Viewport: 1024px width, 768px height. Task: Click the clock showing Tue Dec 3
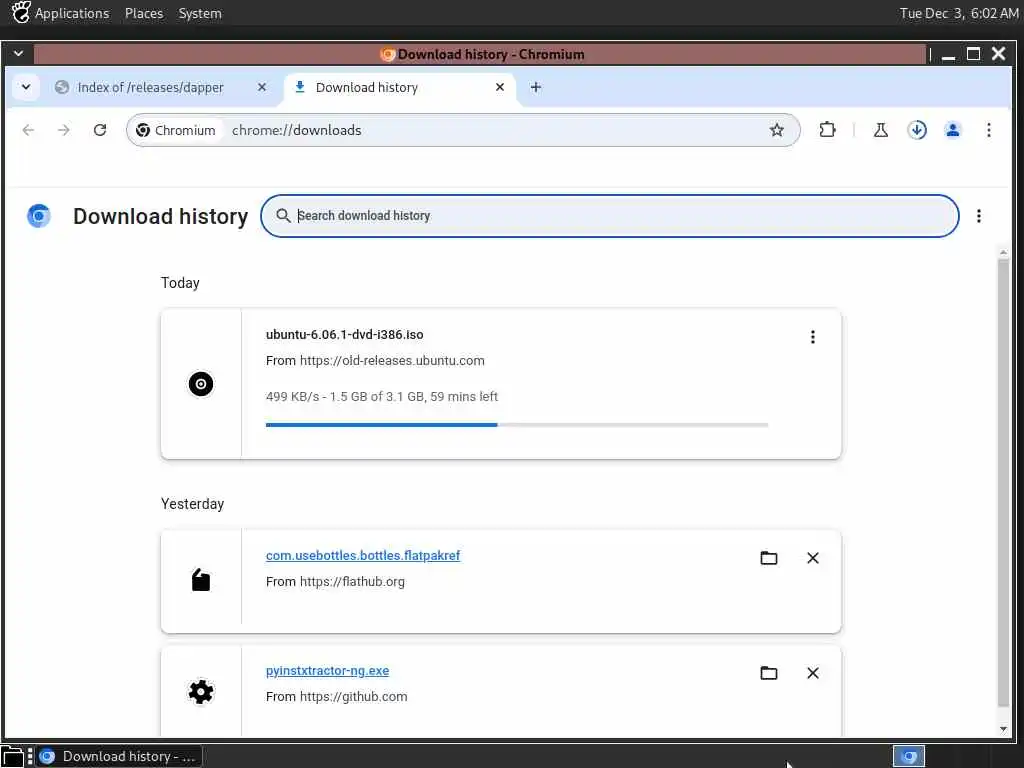(x=959, y=13)
